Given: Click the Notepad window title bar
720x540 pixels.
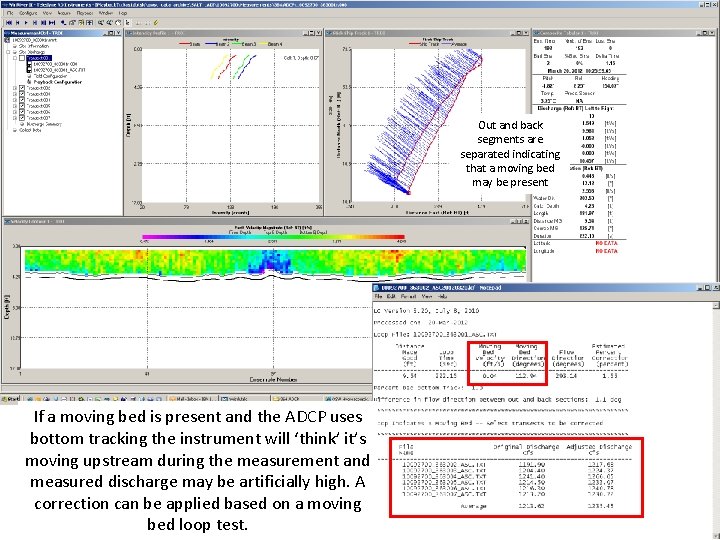Looking at the screenshot, I should [546, 287].
